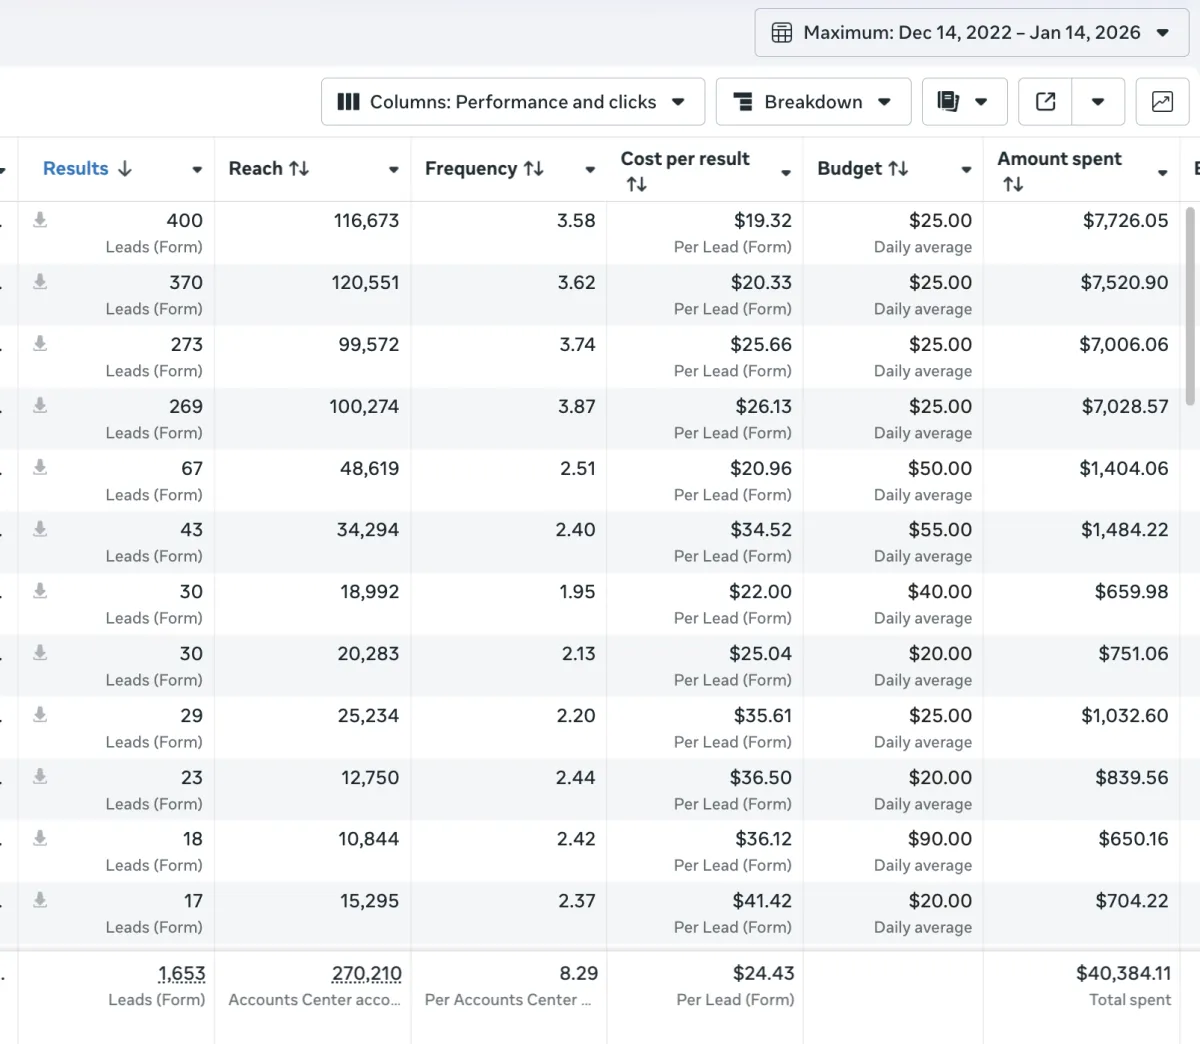Viewport: 1200px width, 1044px height.
Task: Click the 270,210 total reach value
Action: (x=366, y=973)
